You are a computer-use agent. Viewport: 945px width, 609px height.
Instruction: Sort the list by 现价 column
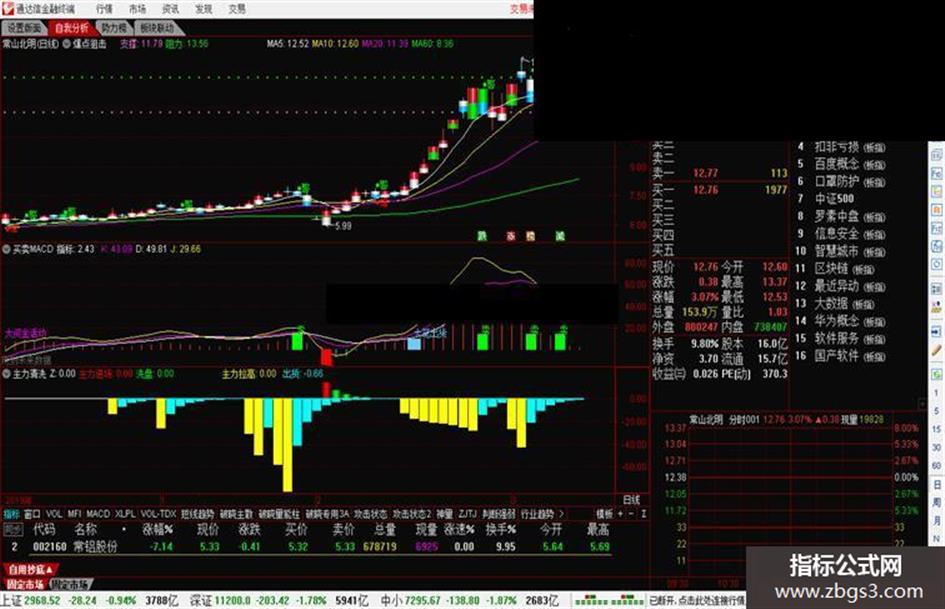coord(209,529)
